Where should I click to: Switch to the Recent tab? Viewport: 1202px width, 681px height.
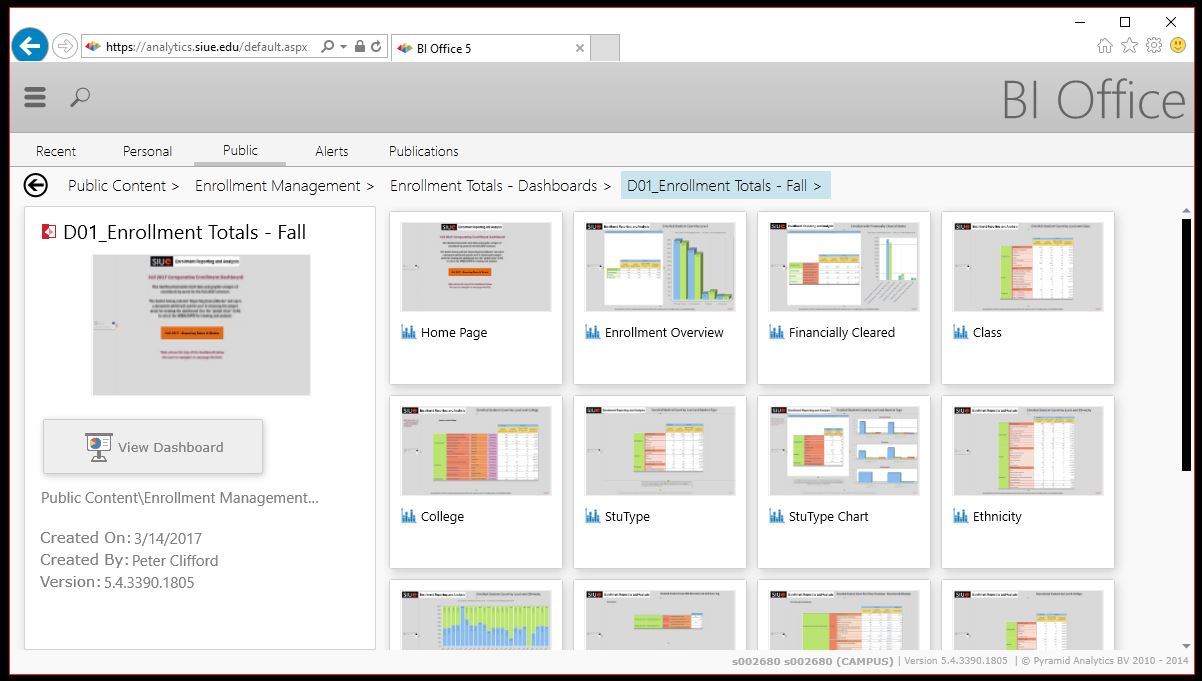[x=56, y=151]
